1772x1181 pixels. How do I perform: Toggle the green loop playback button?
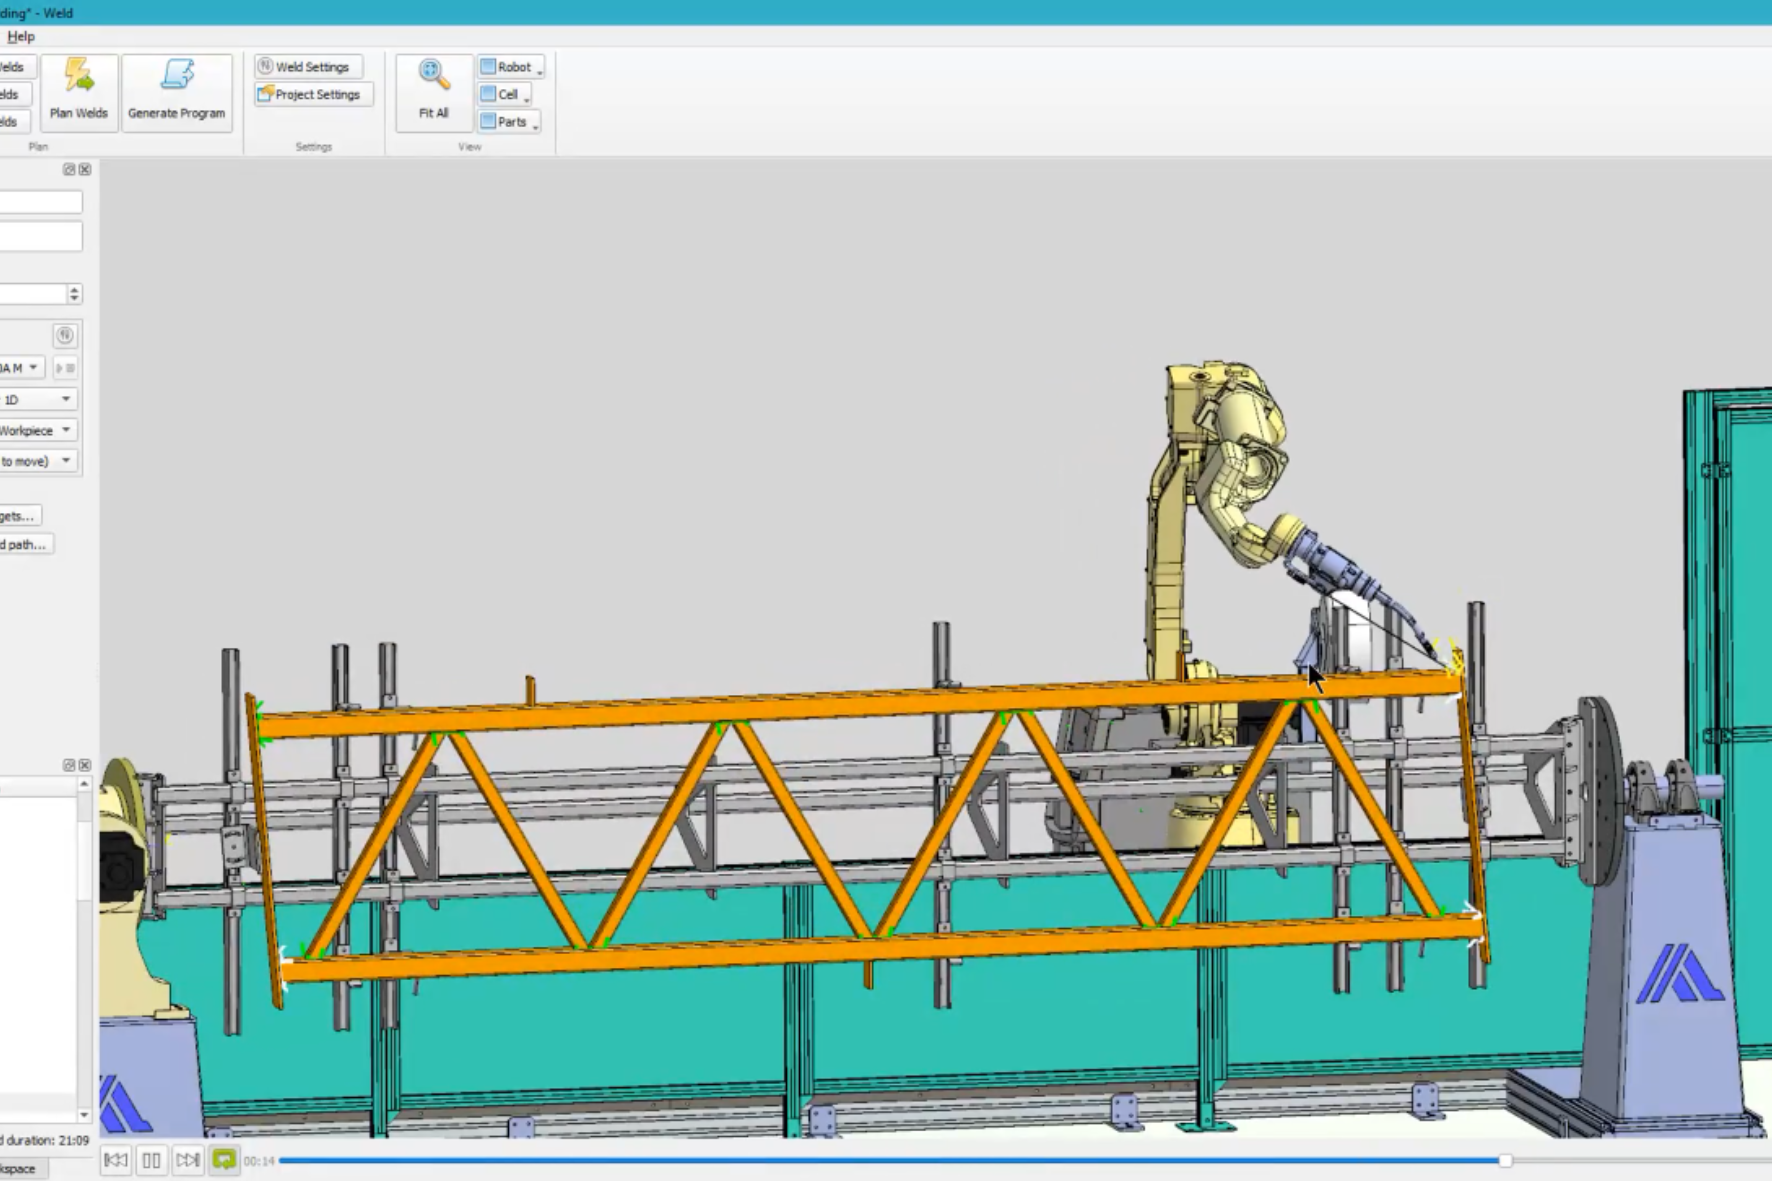tap(224, 1160)
